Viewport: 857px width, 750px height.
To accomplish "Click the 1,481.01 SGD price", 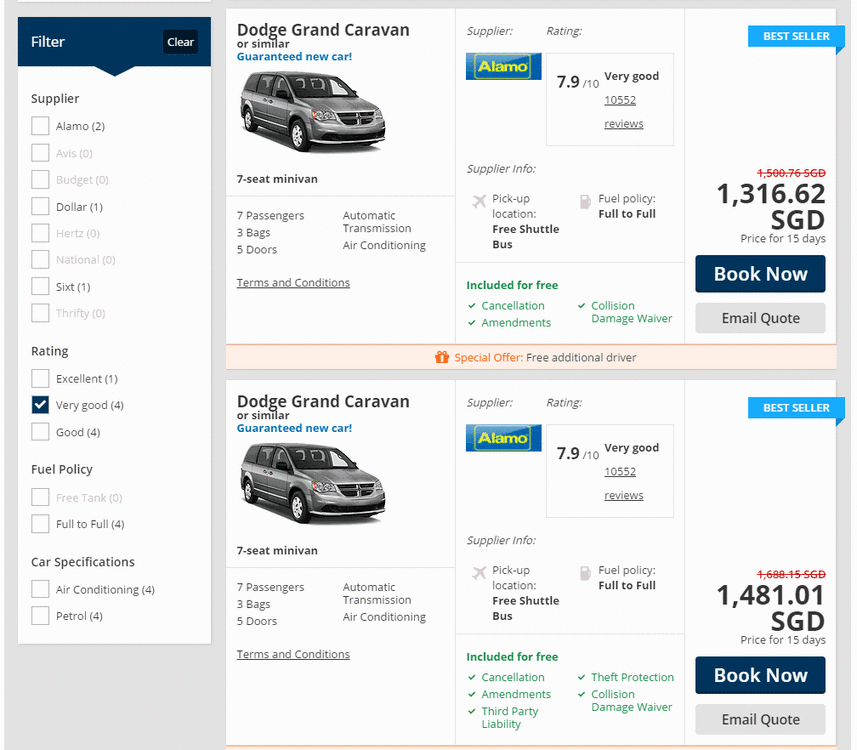I will [771, 608].
